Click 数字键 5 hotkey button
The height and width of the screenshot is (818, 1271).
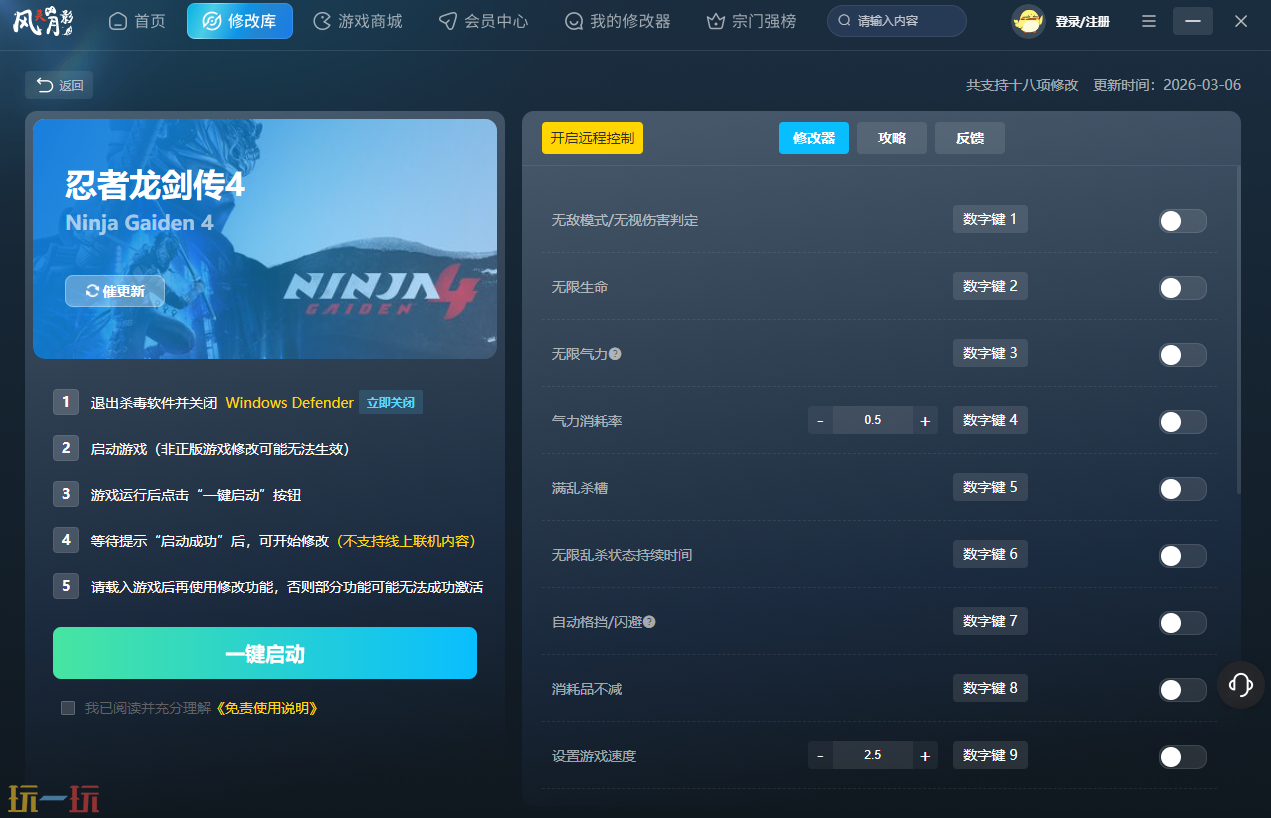click(x=990, y=487)
